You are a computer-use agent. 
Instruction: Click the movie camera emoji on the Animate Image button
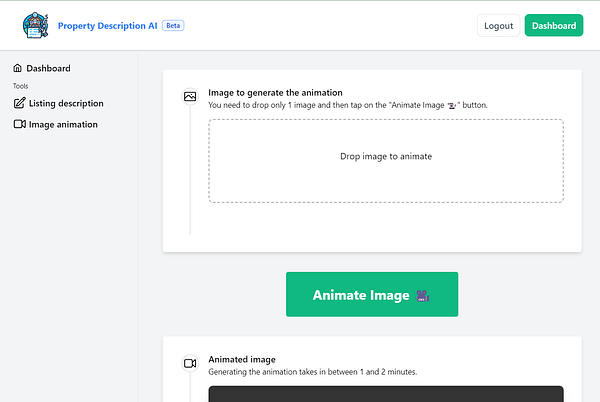pyautogui.click(x=424, y=295)
